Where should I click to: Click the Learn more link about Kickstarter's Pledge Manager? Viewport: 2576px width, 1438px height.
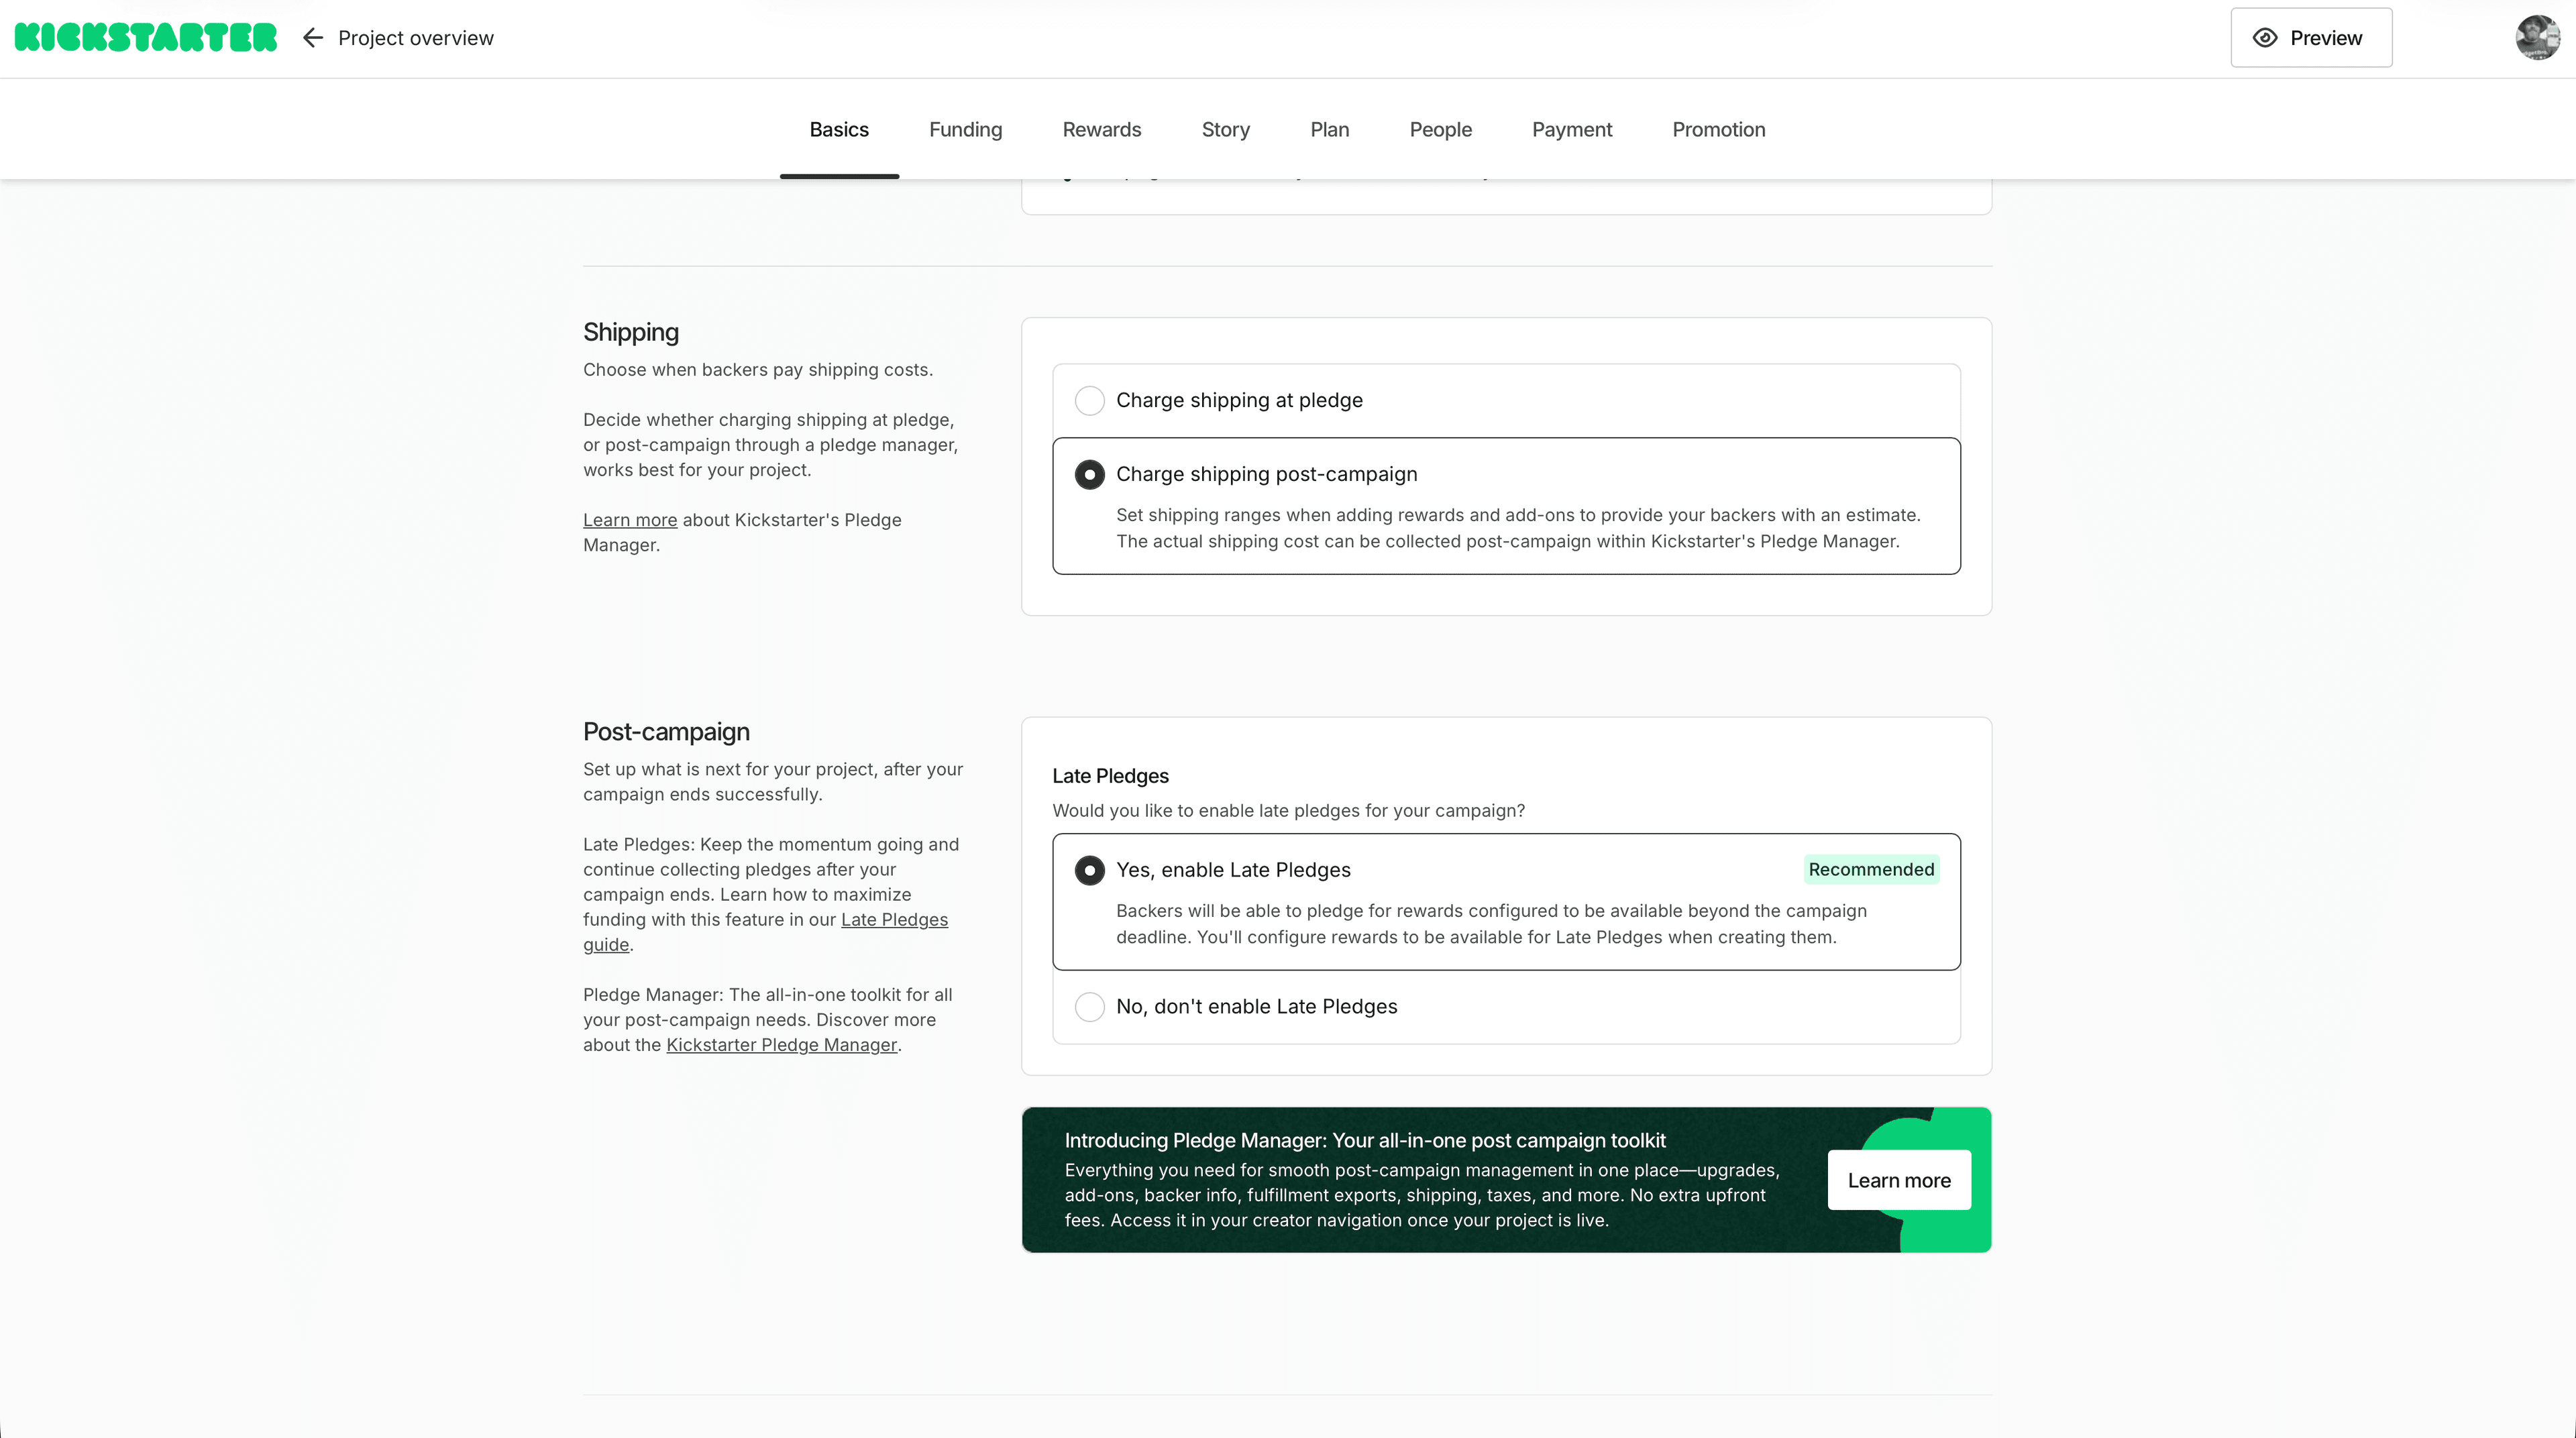click(629, 519)
